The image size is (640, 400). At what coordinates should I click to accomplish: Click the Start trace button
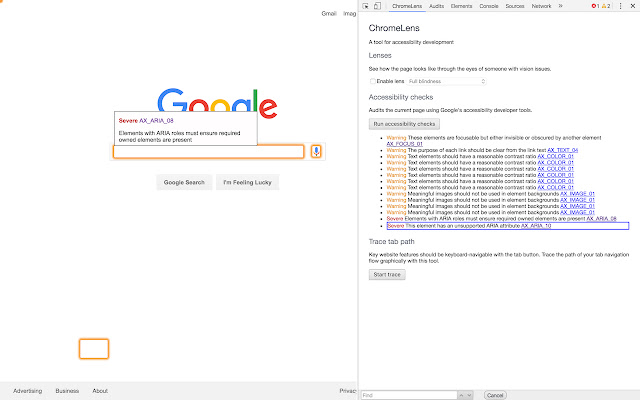387,275
